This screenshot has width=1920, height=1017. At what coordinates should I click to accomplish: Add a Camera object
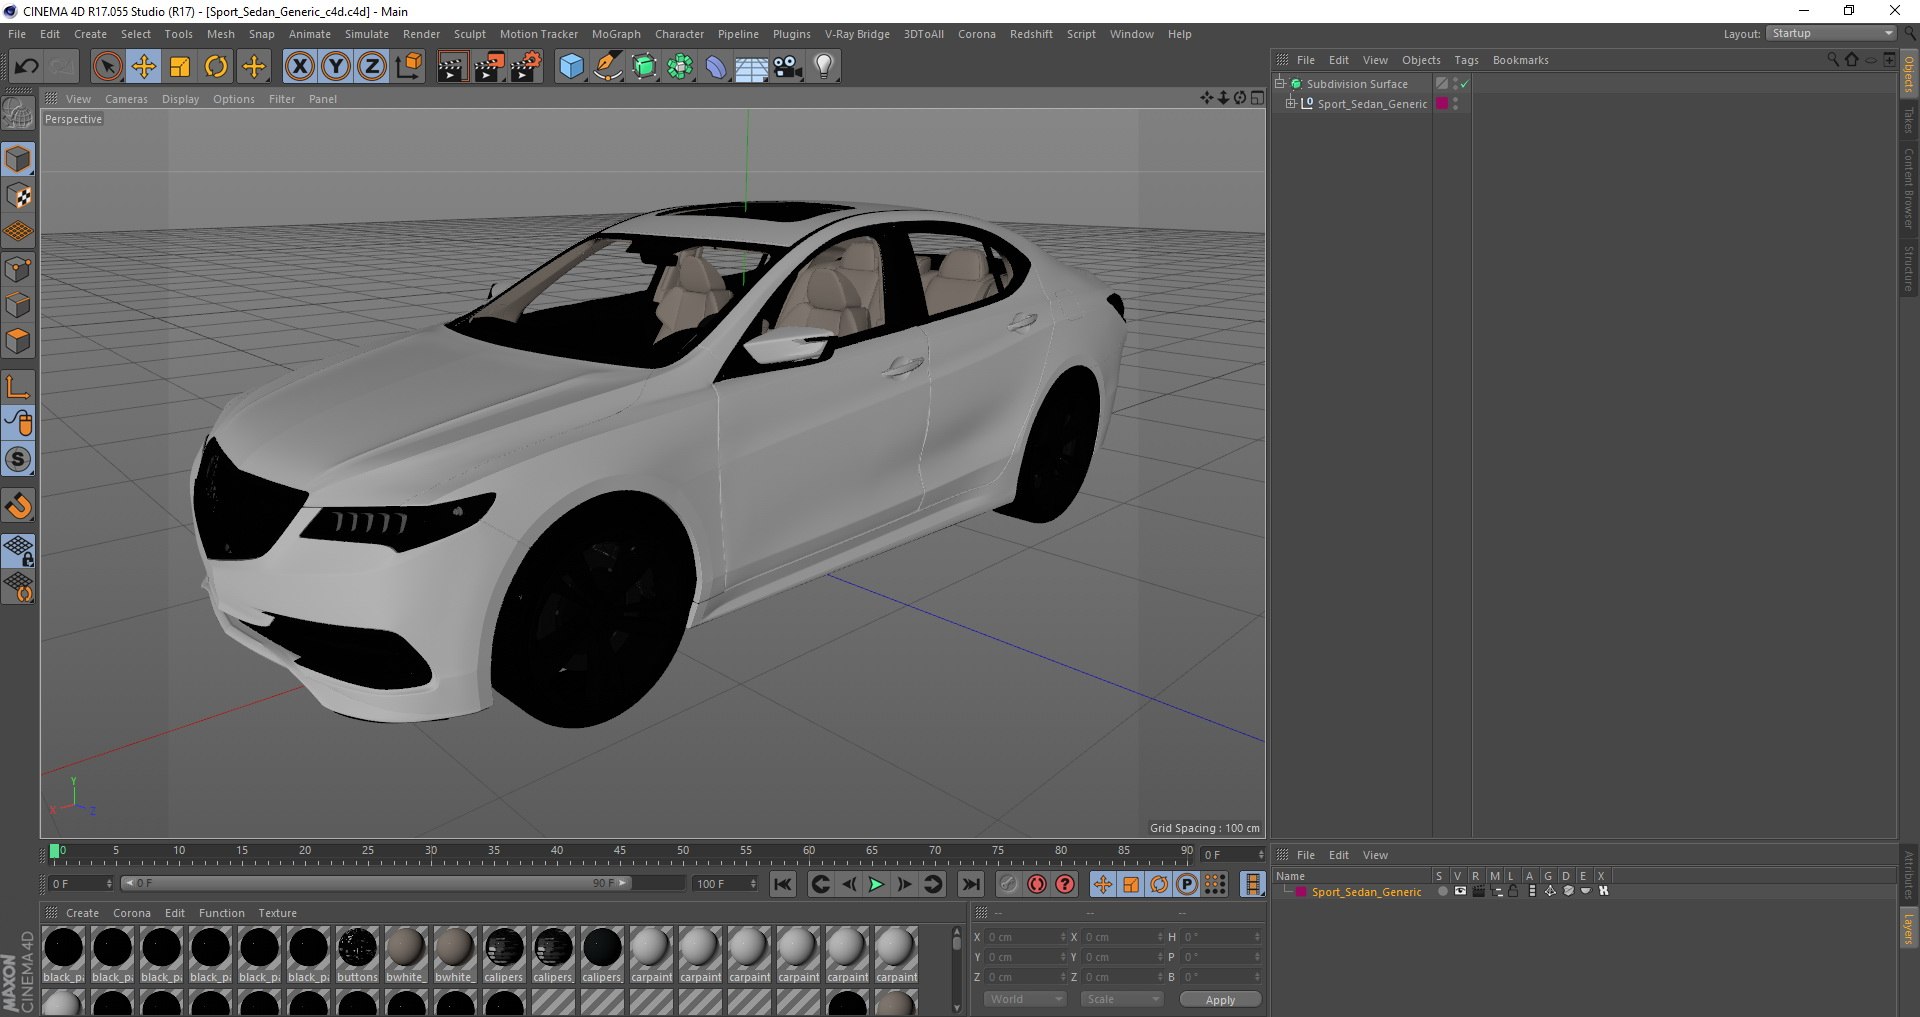[788, 67]
